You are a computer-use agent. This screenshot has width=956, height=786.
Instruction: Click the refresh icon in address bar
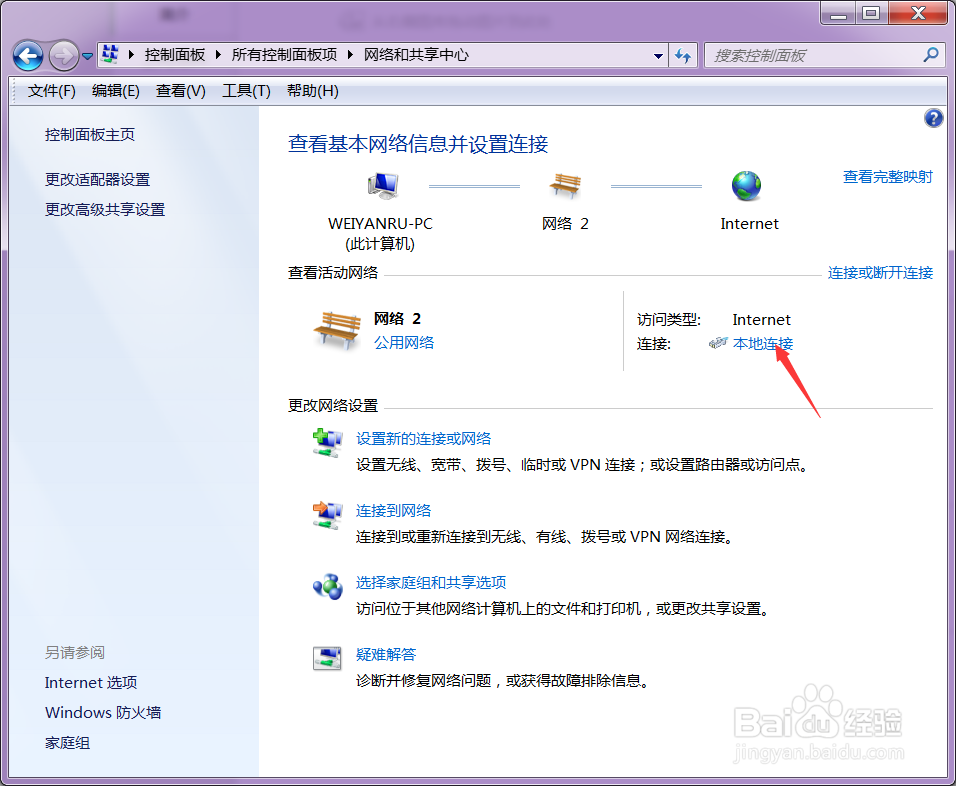click(683, 55)
